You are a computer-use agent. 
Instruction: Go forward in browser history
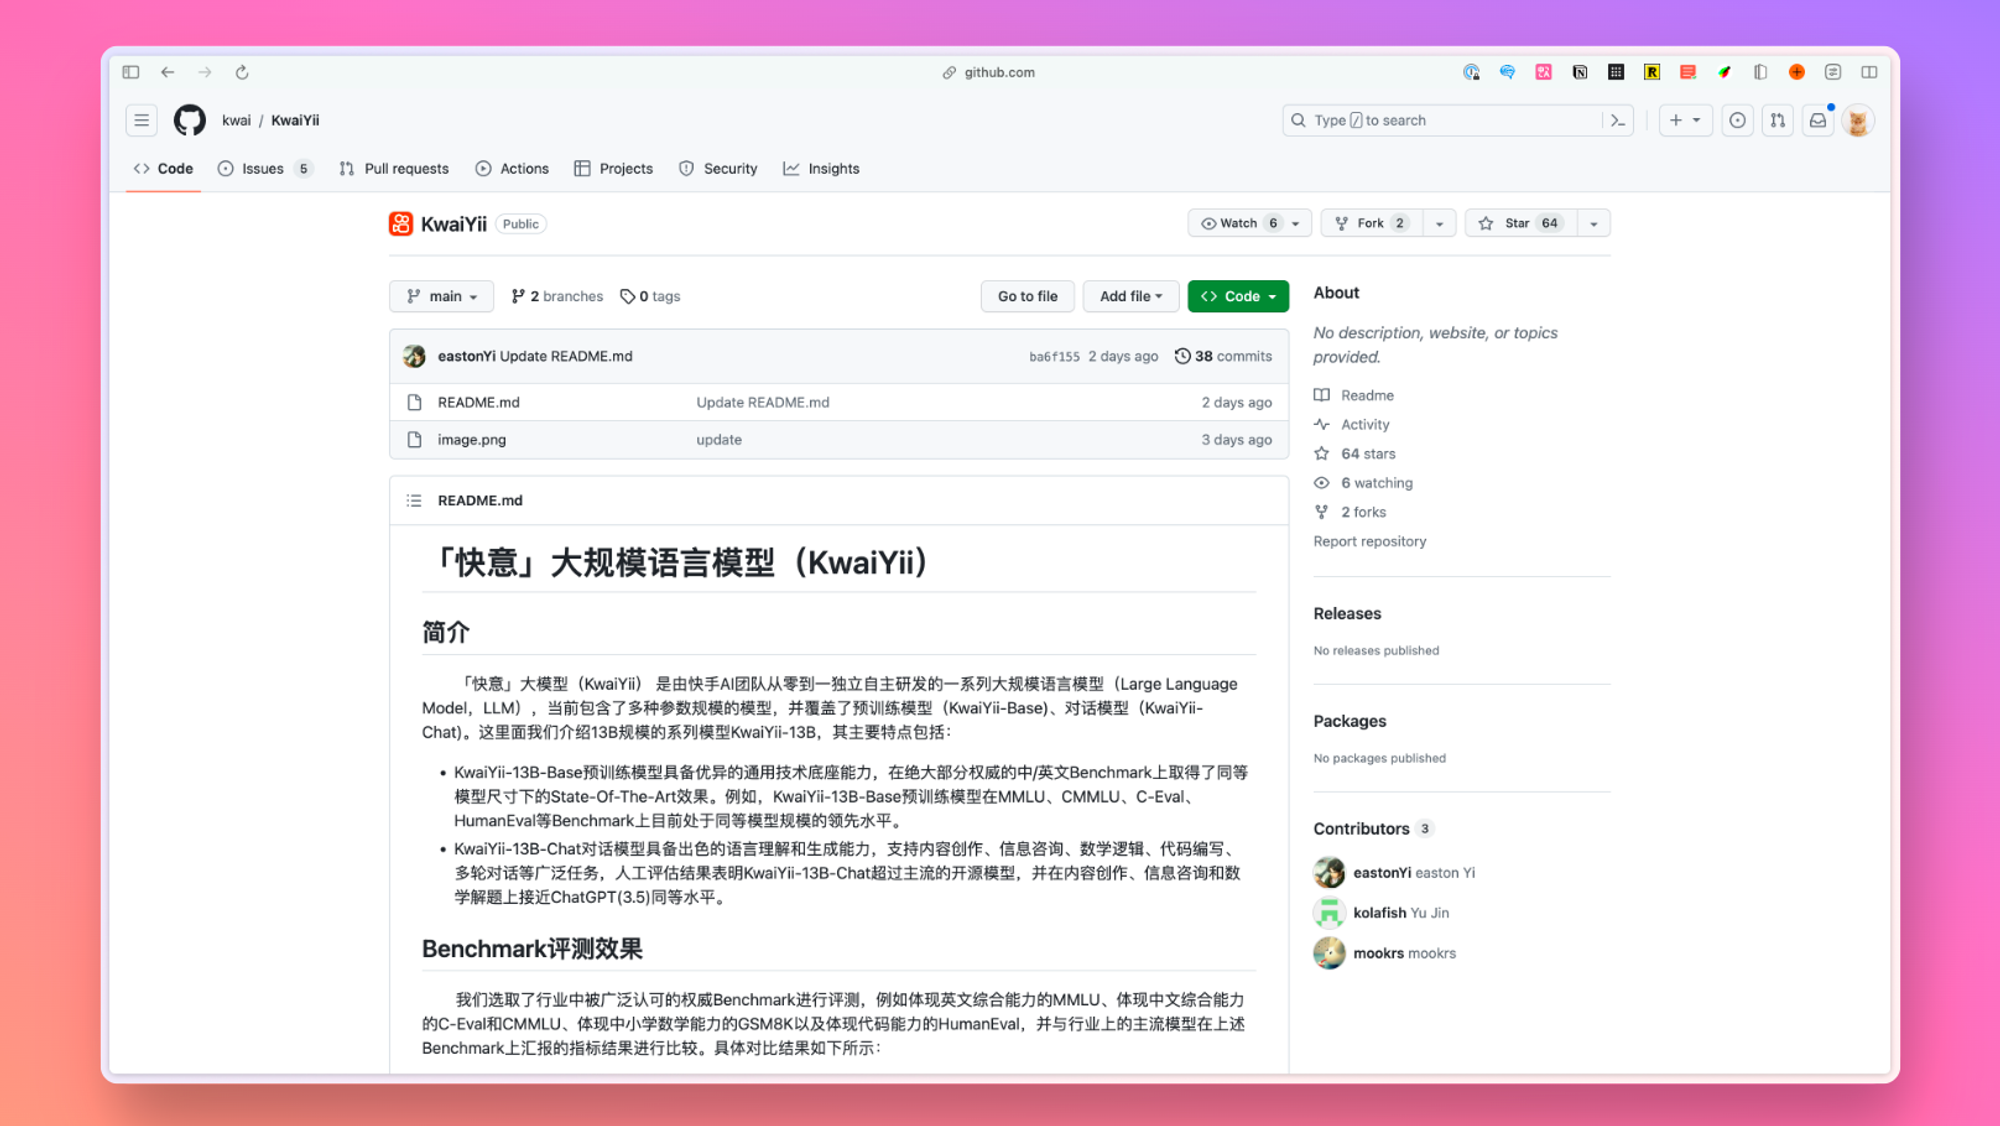(x=205, y=72)
